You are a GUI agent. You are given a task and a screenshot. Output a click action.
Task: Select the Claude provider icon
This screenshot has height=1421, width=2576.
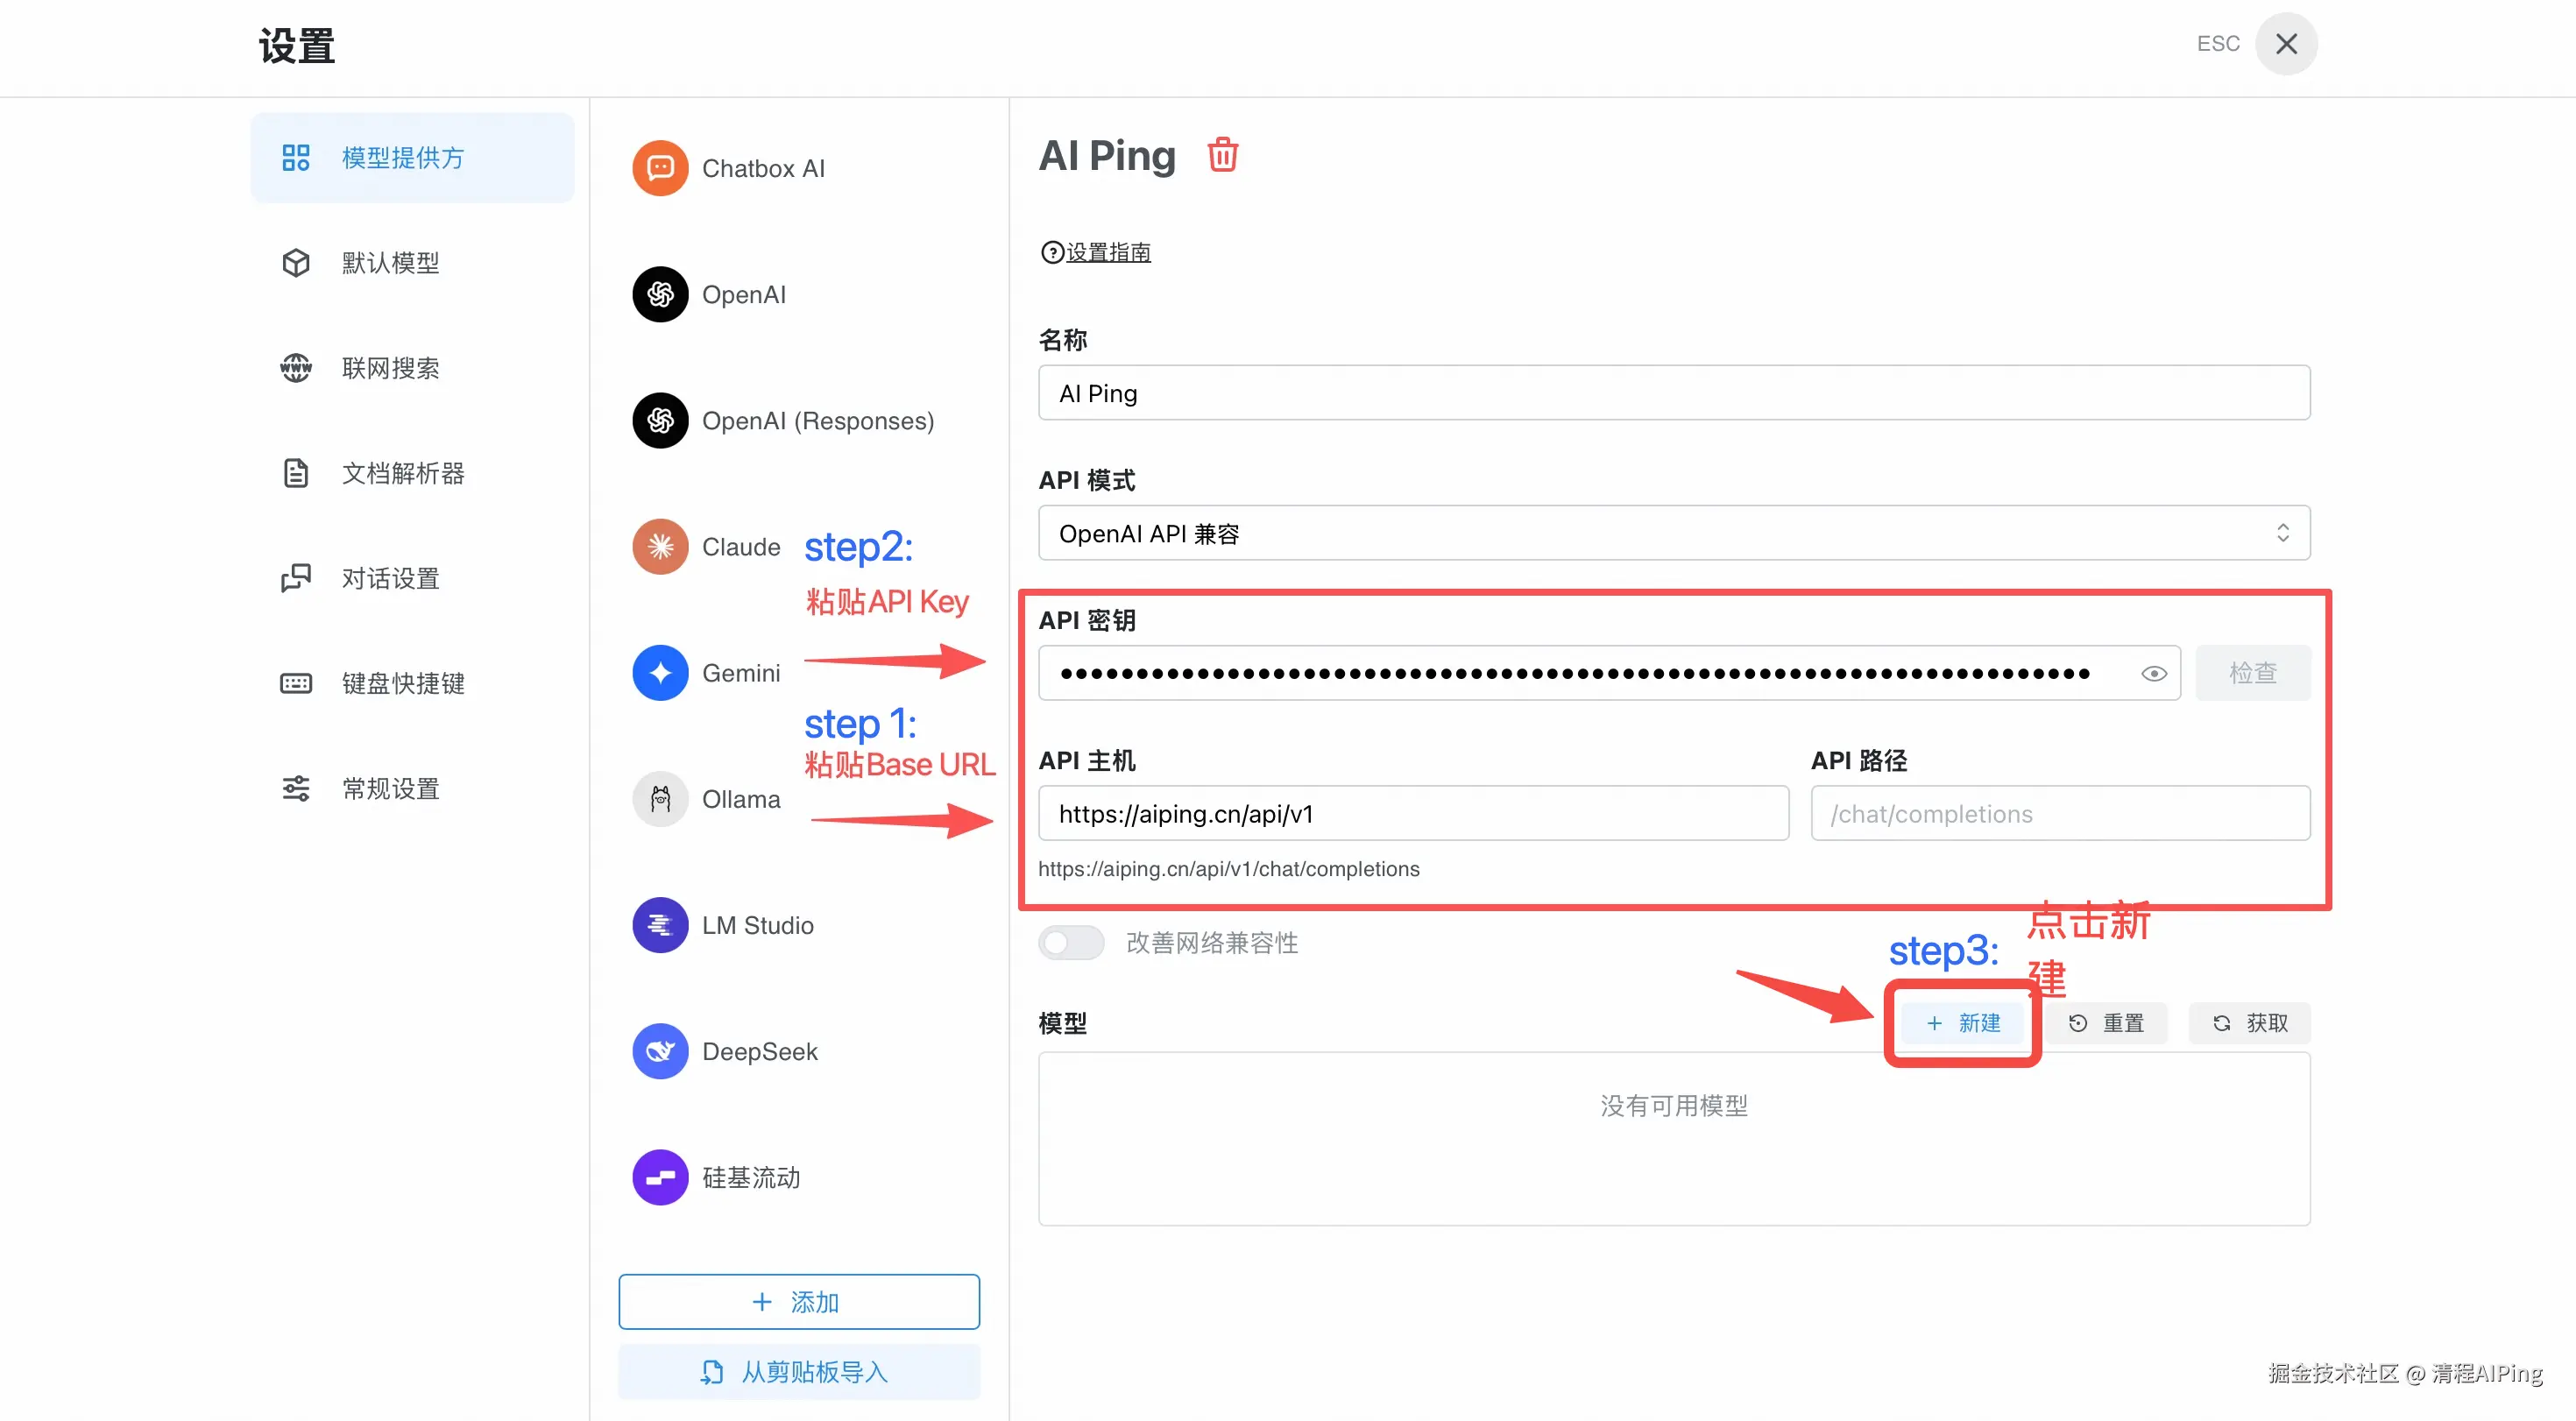tap(660, 547)
